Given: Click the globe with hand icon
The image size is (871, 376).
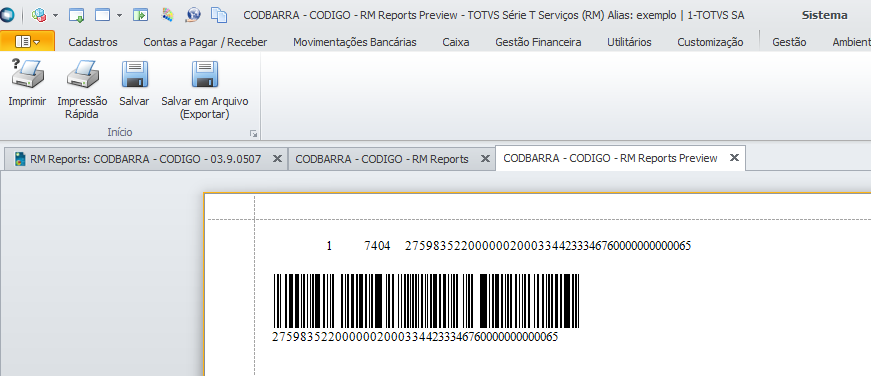Looking at the screenshot, I should pyautogui.click(x=193, y=15).
